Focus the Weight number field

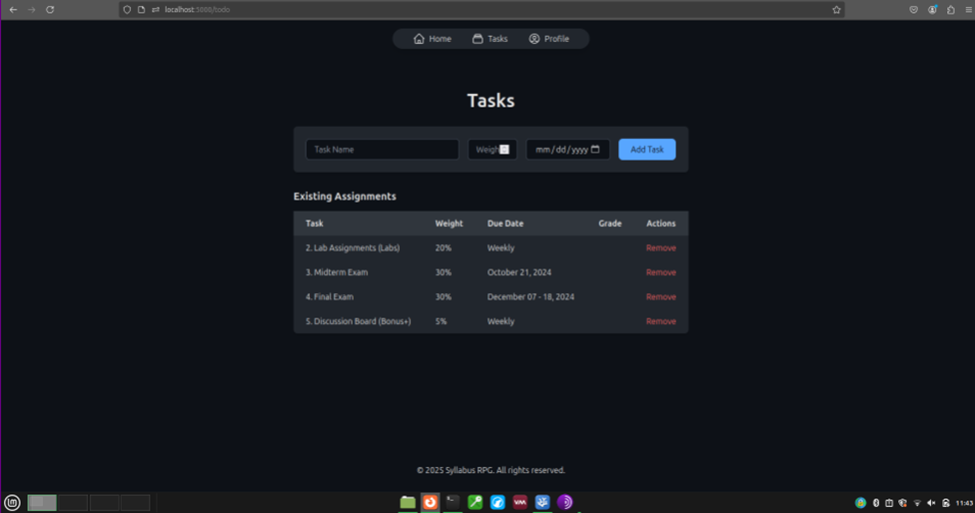[492, 149]
